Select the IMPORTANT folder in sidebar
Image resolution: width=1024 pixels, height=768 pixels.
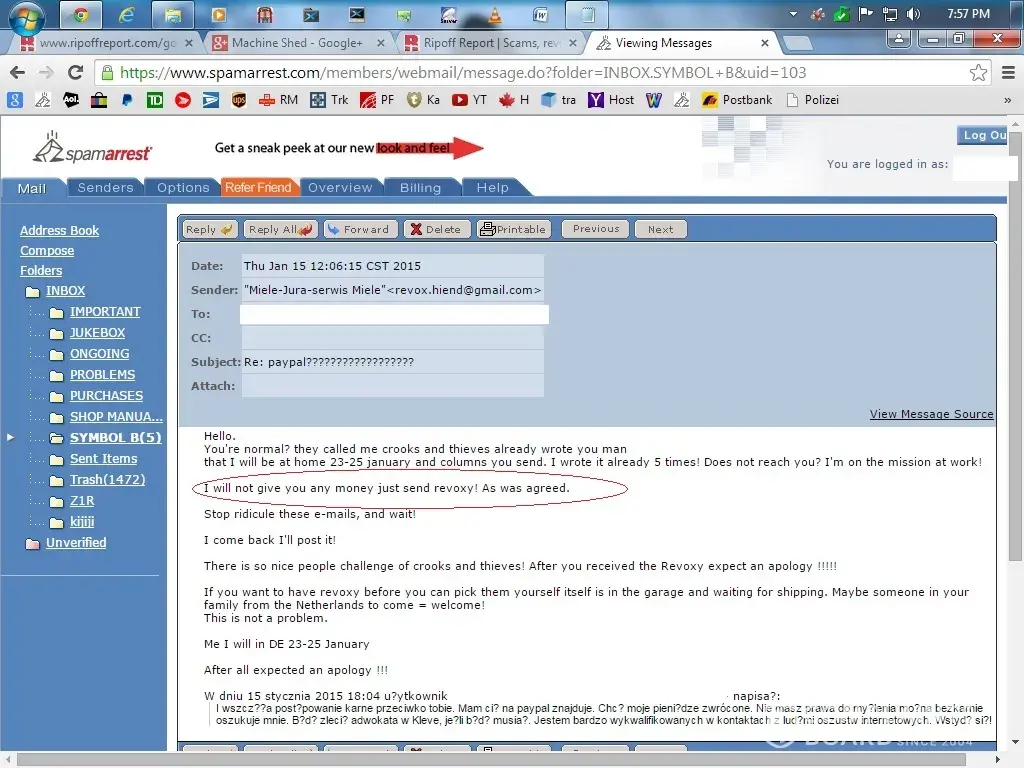105,312
